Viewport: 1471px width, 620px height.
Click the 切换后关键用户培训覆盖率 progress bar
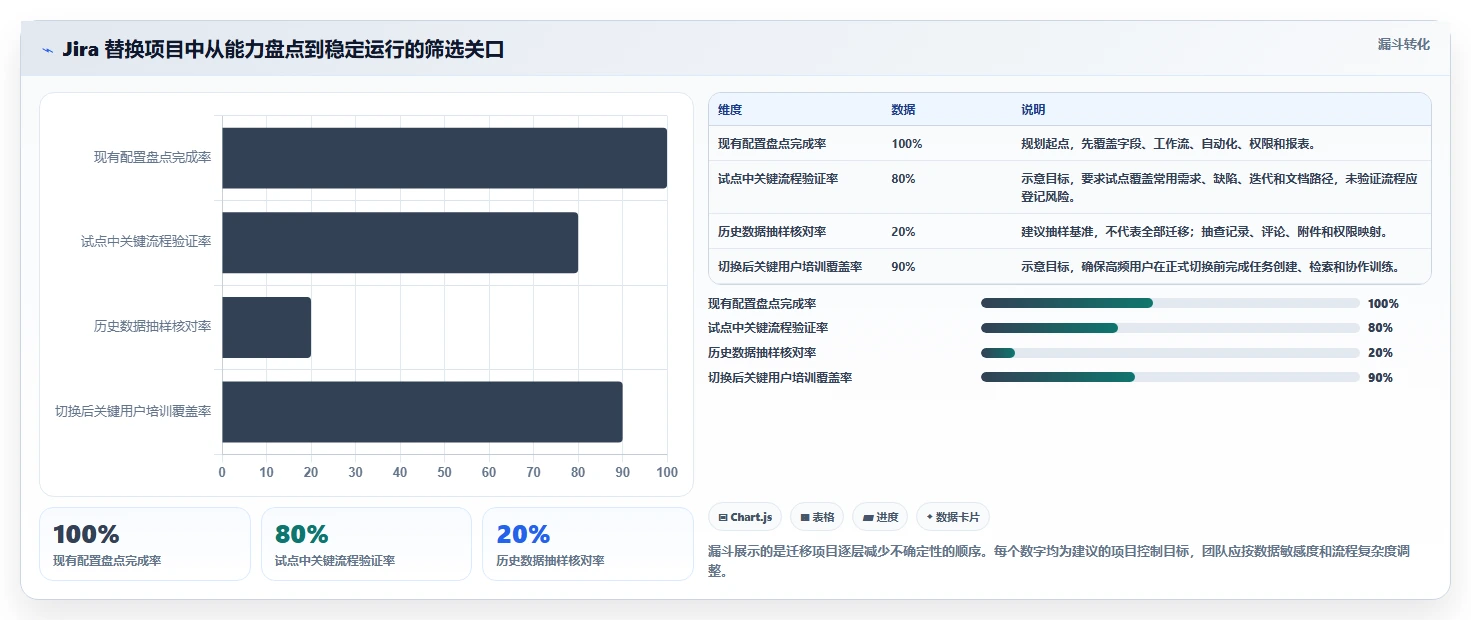click(1170, 377)
